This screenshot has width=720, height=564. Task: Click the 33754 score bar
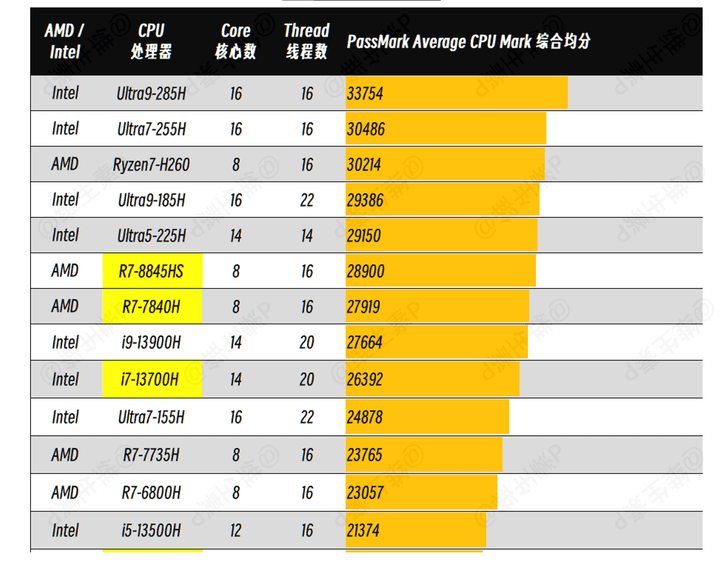[x=456, y=94]
